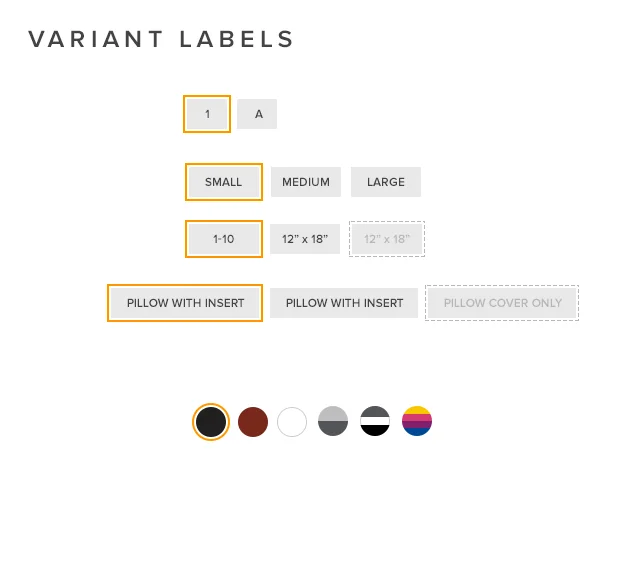This screenshot has width=636, height=580.
Task: Click the PILLOW COVER ONLY option
Action: pyautogui.click(x=502, y=303)
